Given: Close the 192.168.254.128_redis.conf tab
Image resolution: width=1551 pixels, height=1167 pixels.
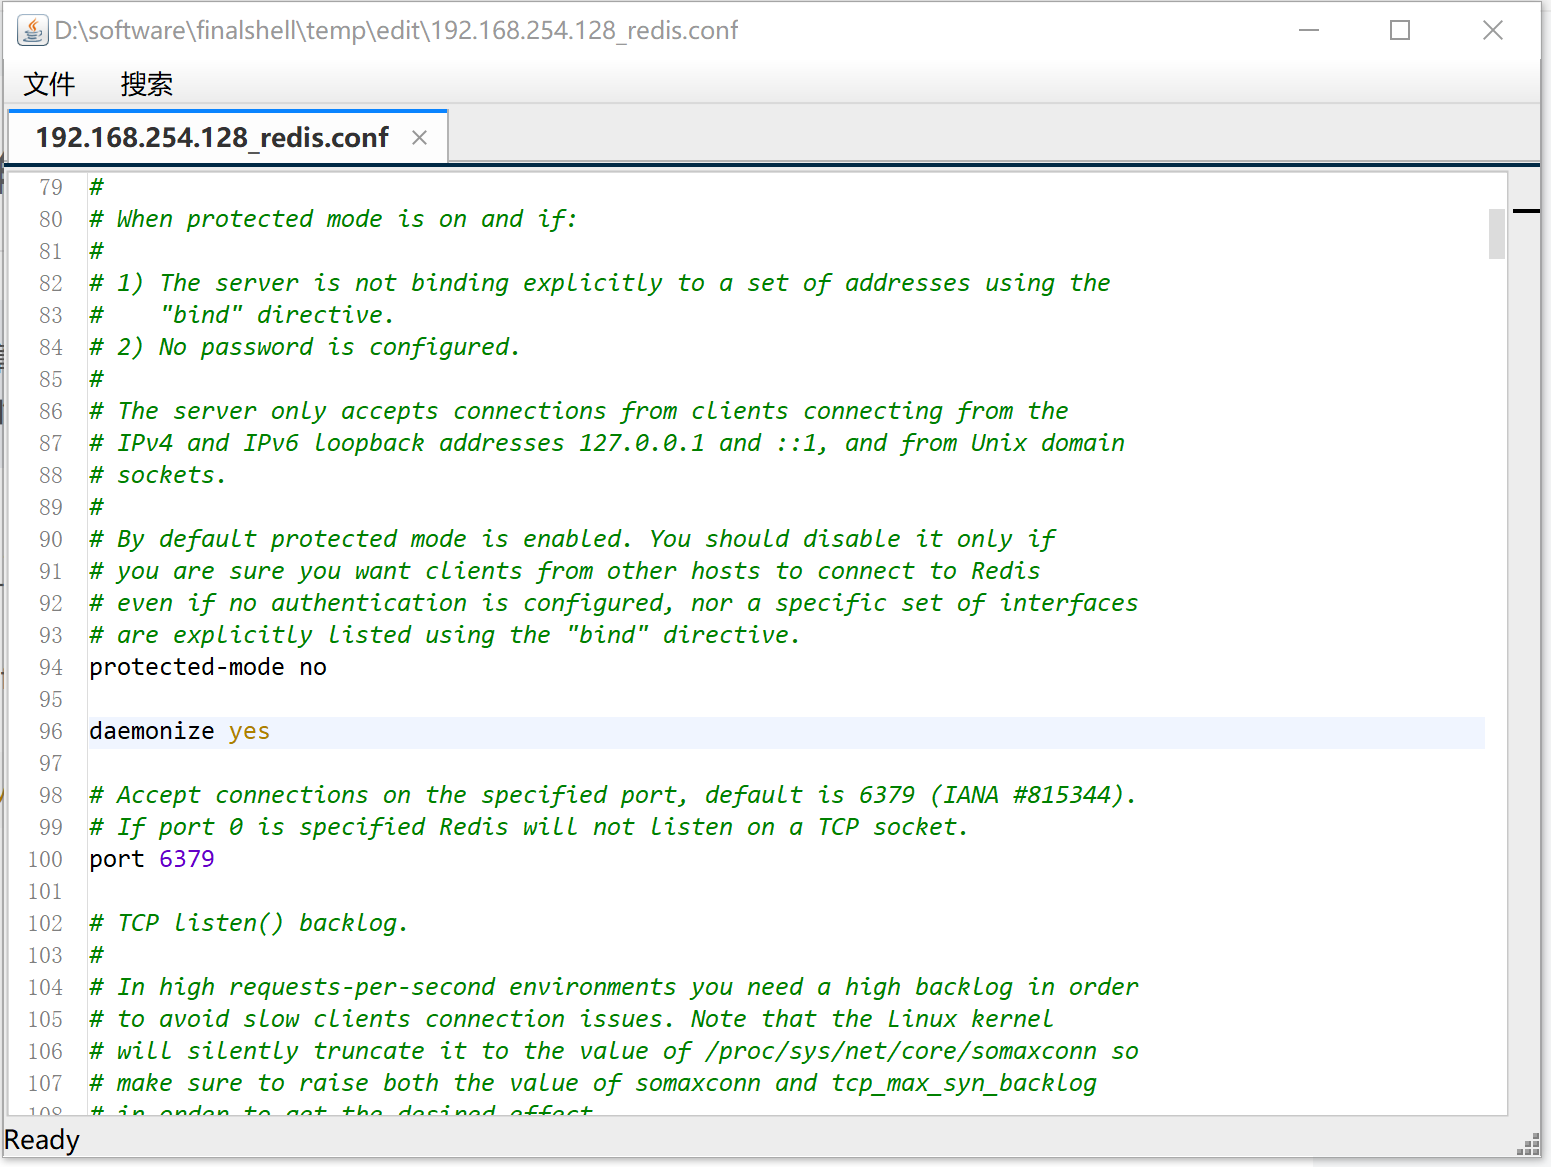Looking at the screenshot, I should click(x=420, y=138).
